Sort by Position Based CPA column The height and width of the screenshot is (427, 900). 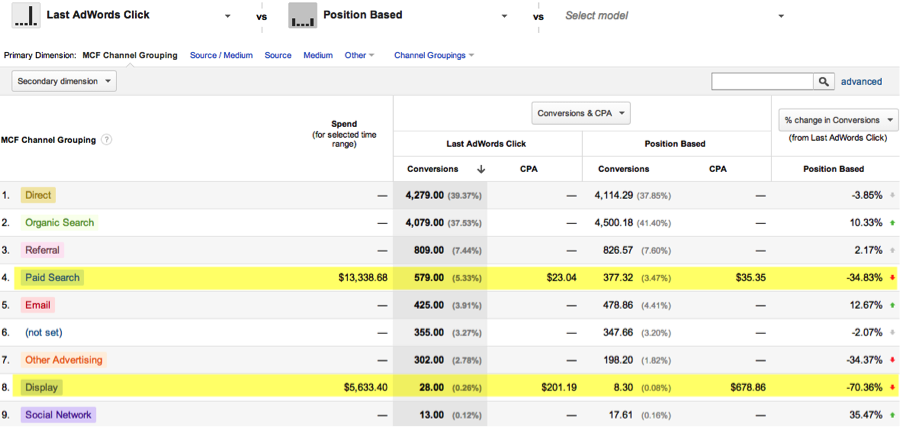(x=717, y=169)
